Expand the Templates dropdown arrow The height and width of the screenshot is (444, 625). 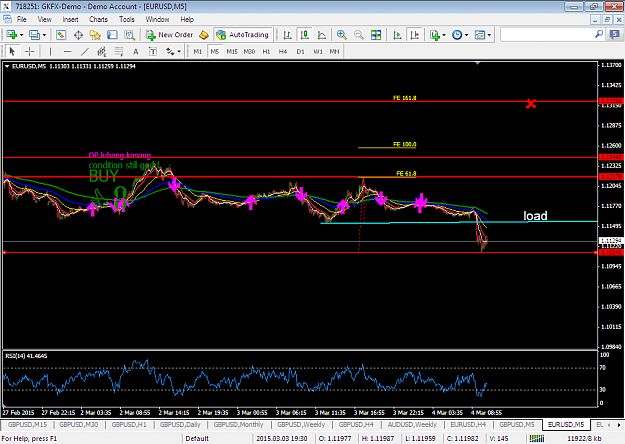489,35
